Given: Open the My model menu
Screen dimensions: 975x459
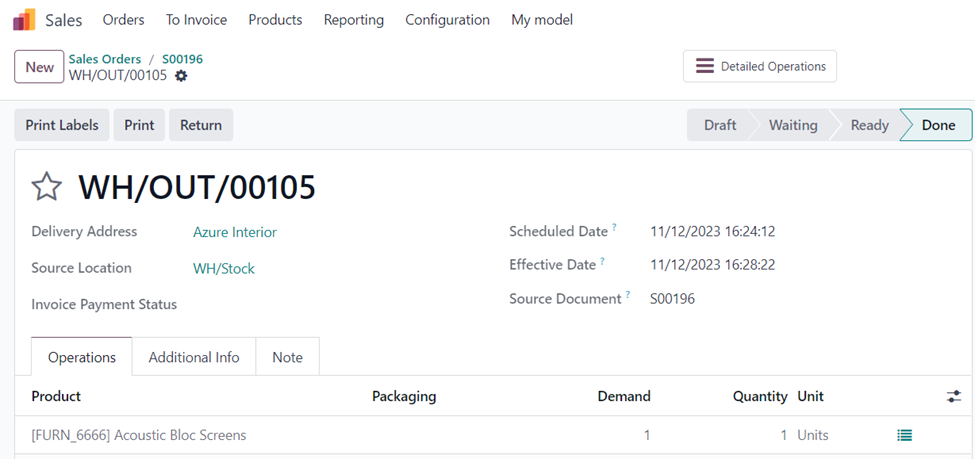Looking at the screenshot, I should pos(541,20).
